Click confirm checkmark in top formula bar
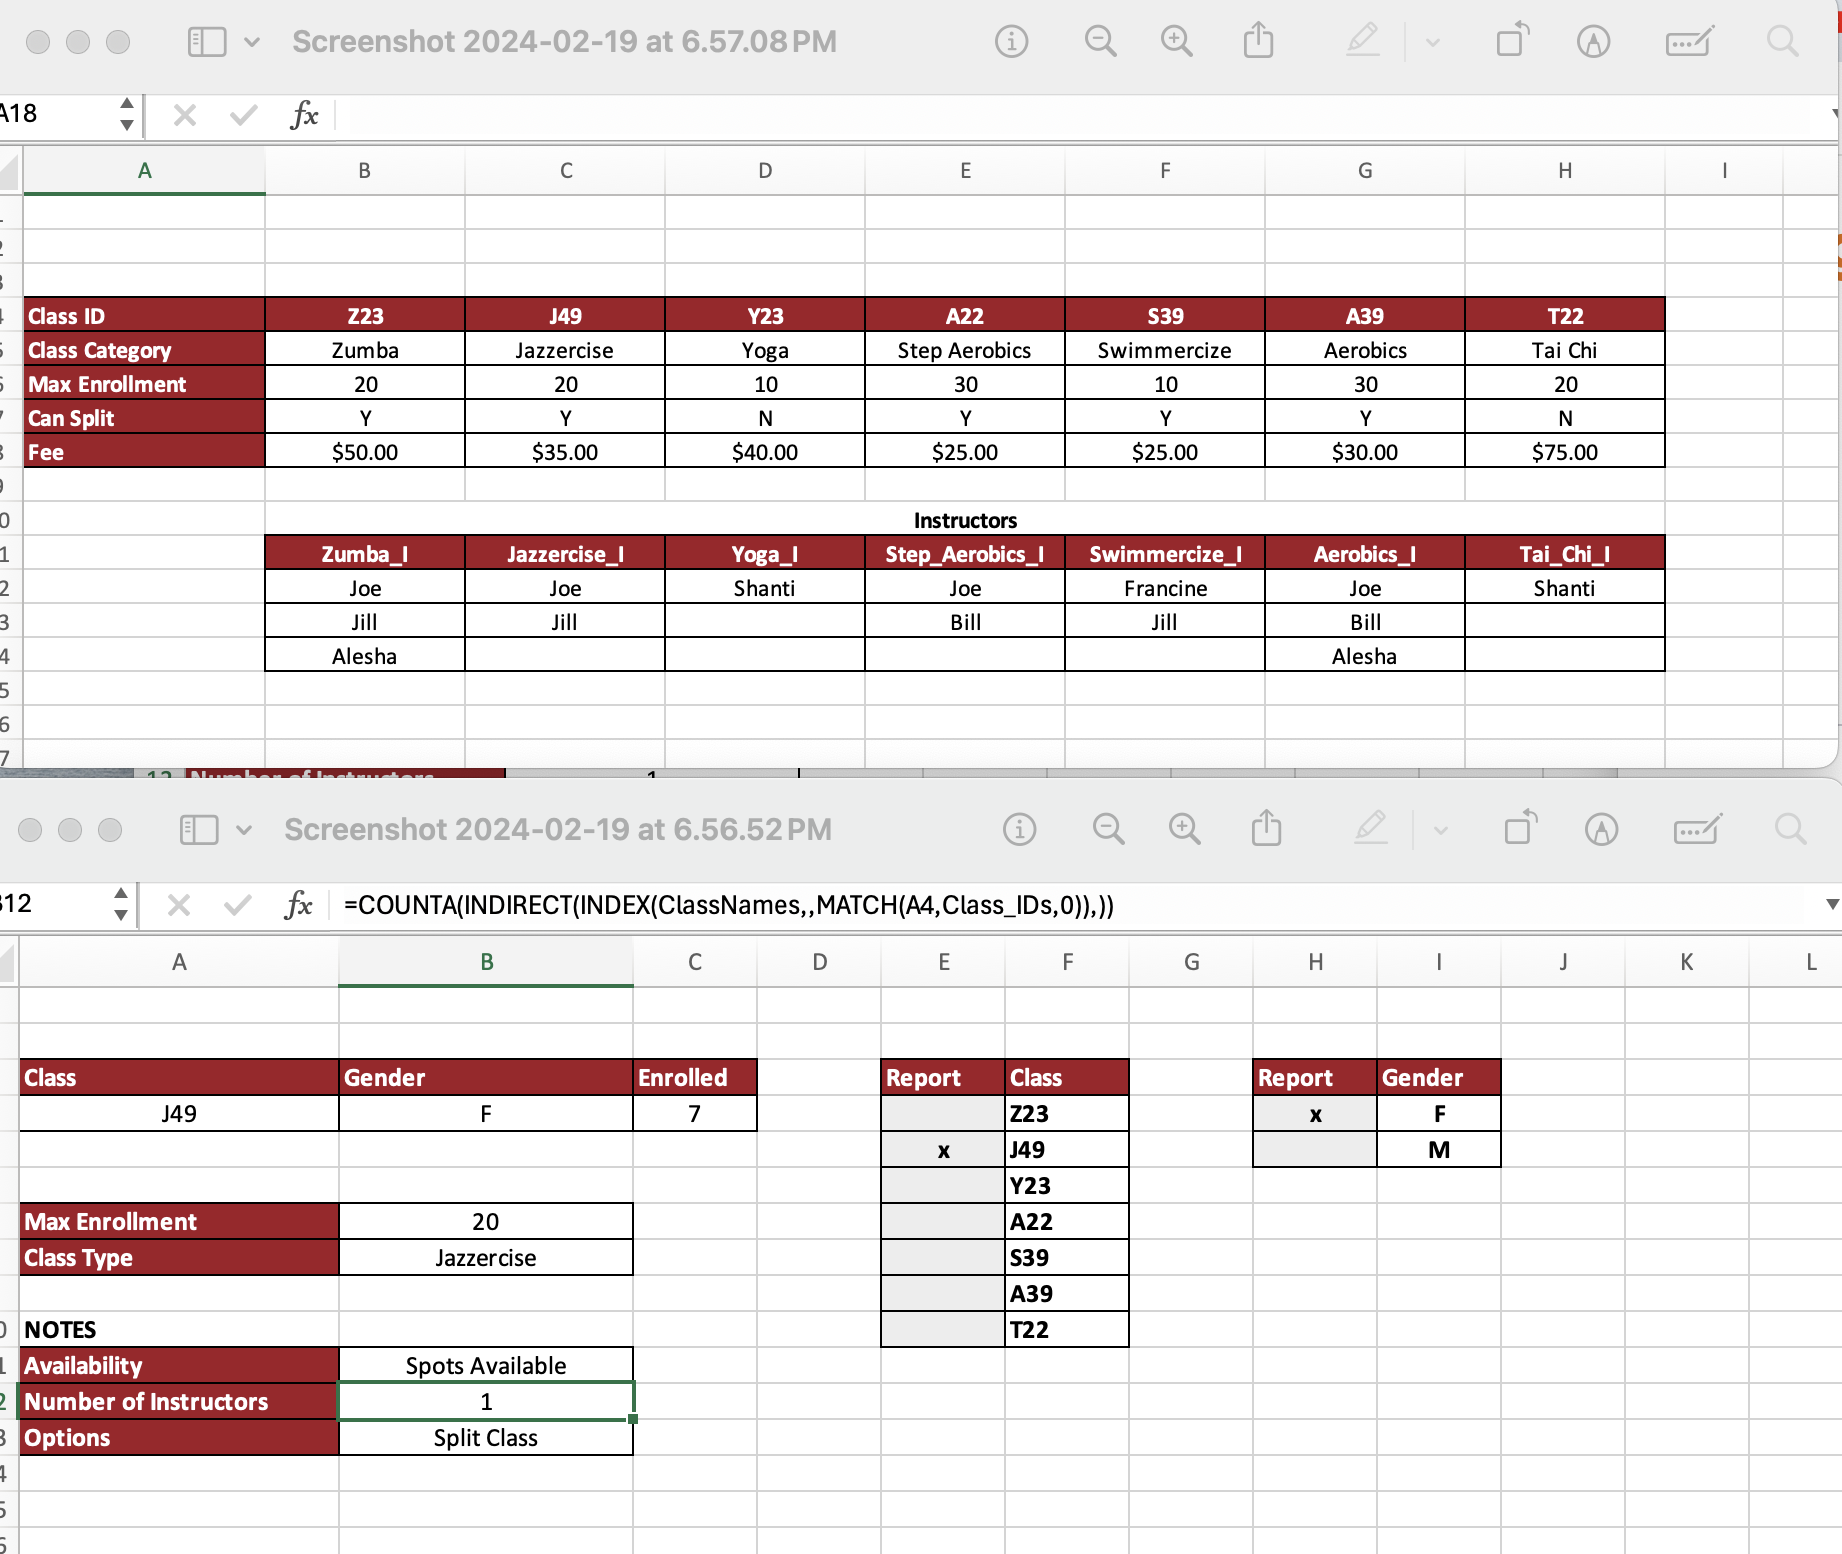This screenshot has width=1842, height=1554. 243,115
